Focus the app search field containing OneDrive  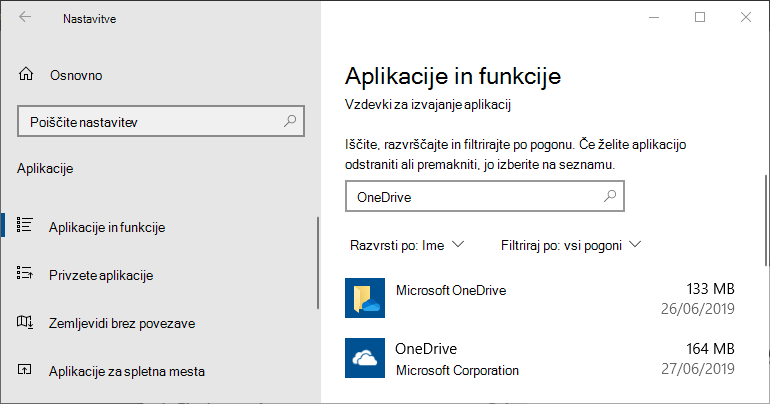(x=485, y=196)
